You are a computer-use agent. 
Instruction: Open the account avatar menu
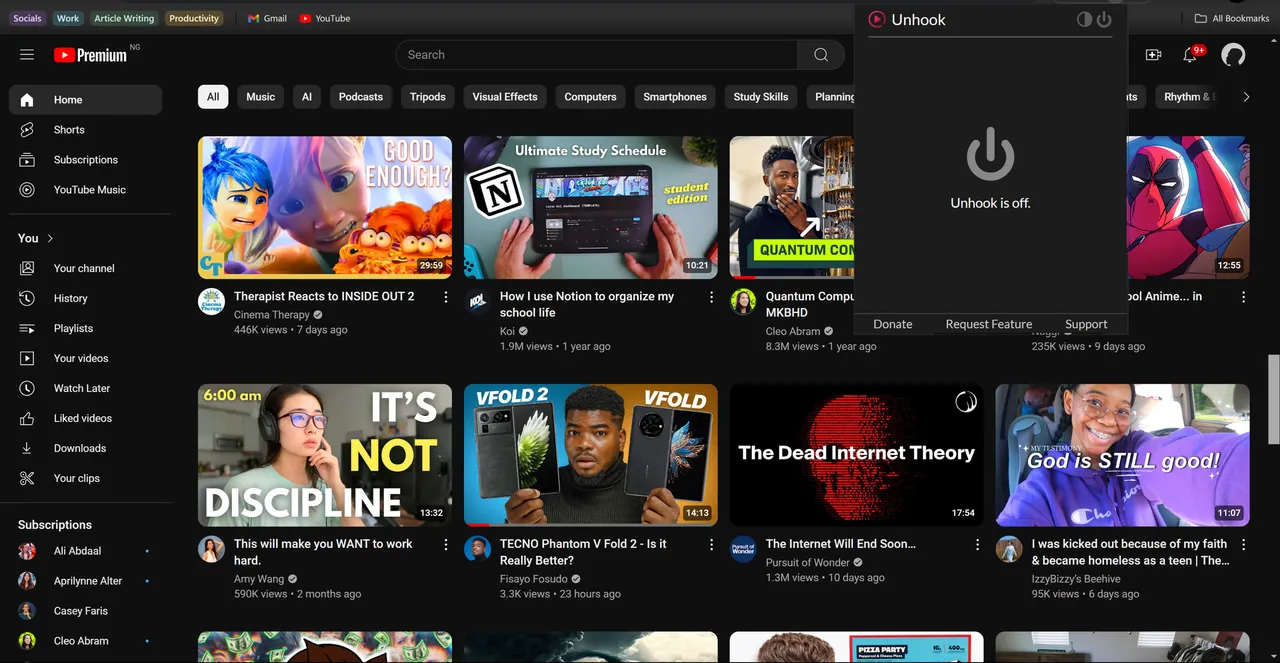tap(1233, 55)
